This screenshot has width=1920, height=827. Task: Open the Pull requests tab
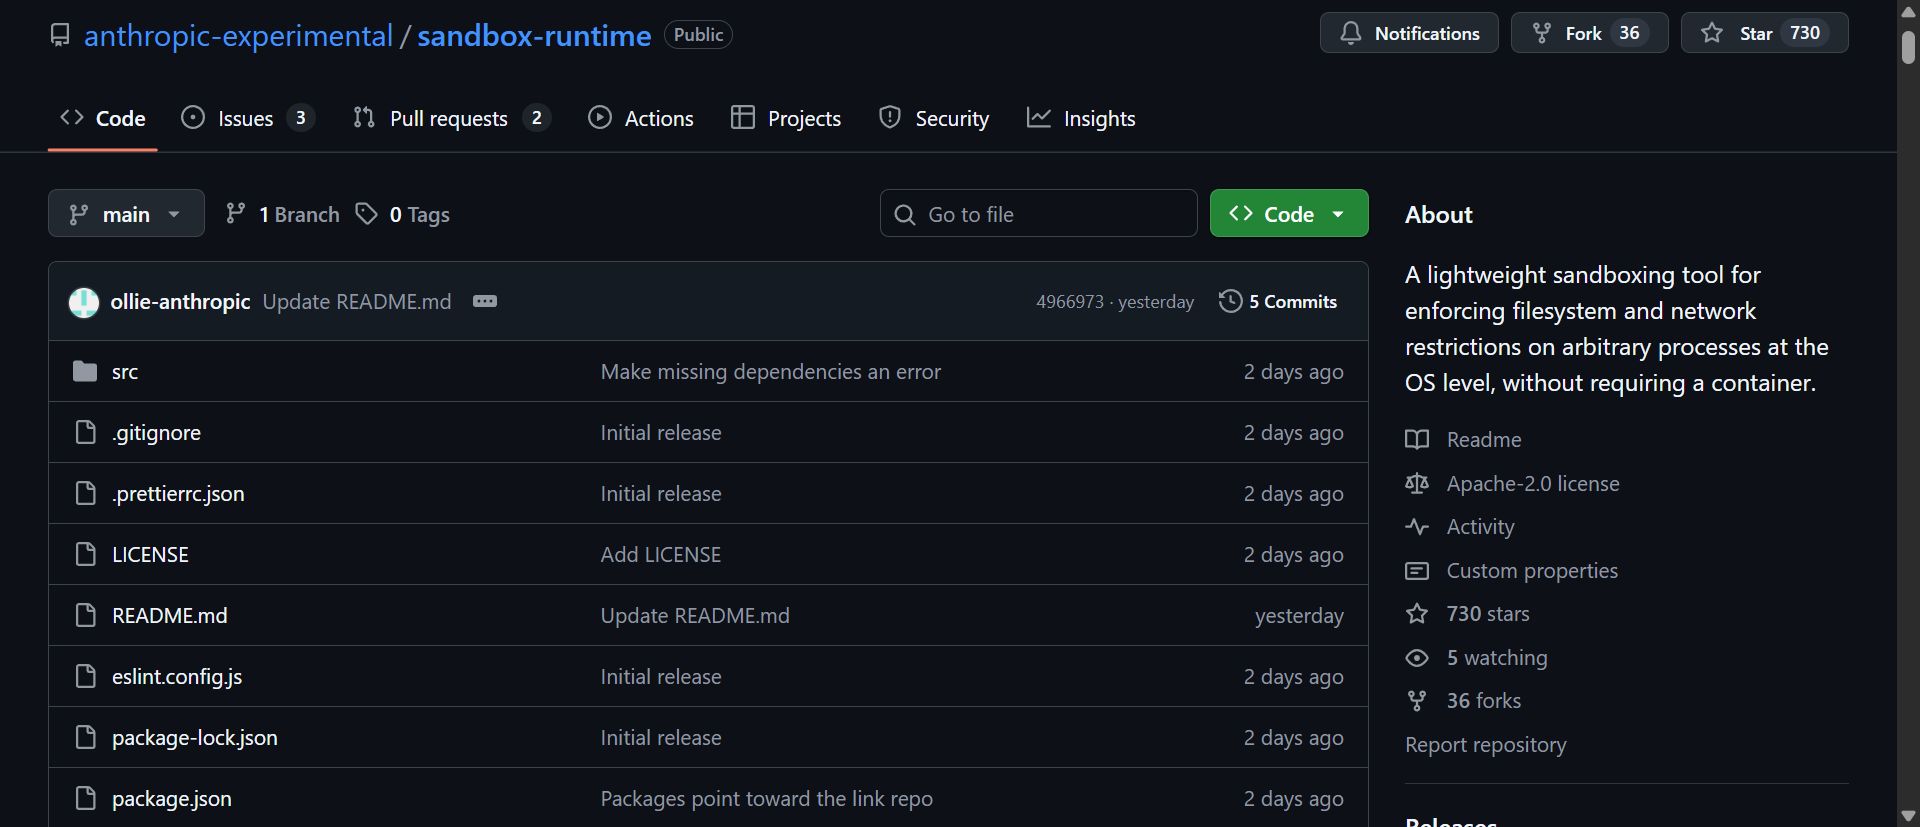(x=450, y=118)
